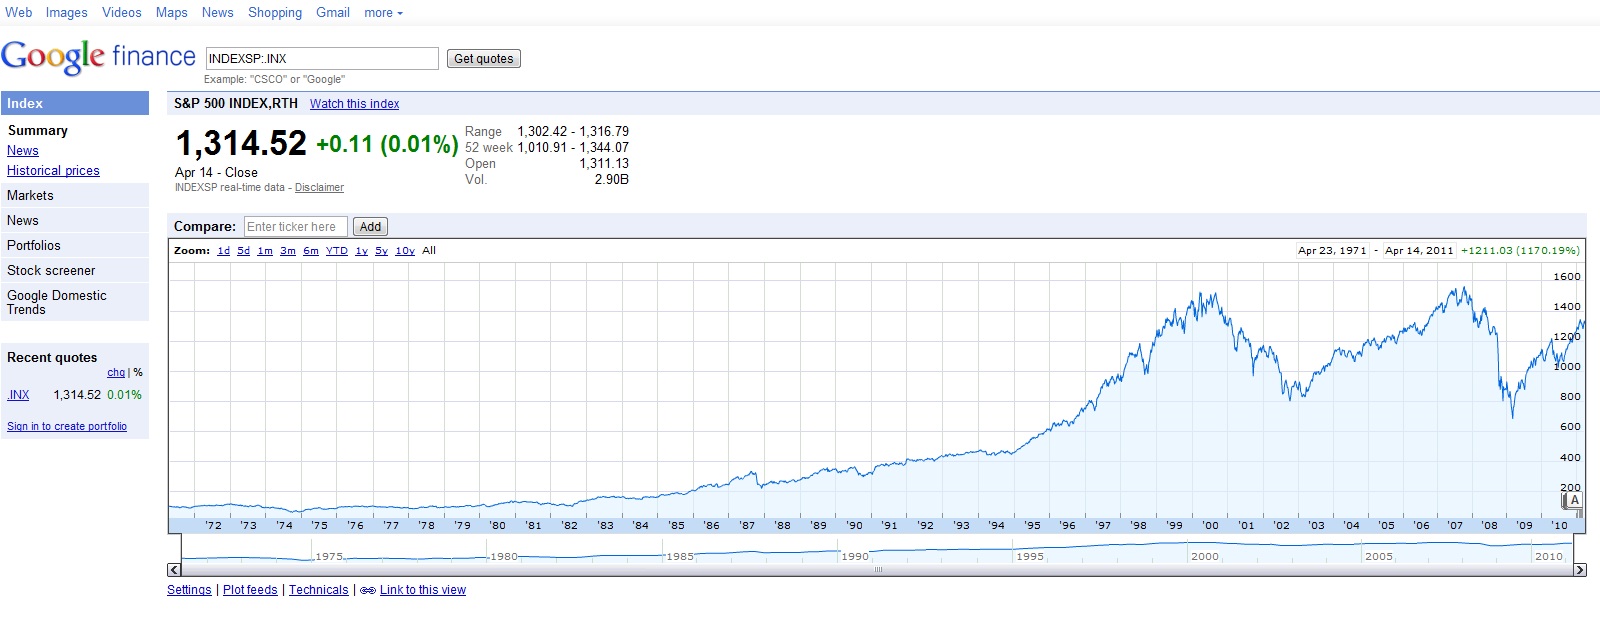
Task: Open the News section below Markets
Action: point(75,221)
